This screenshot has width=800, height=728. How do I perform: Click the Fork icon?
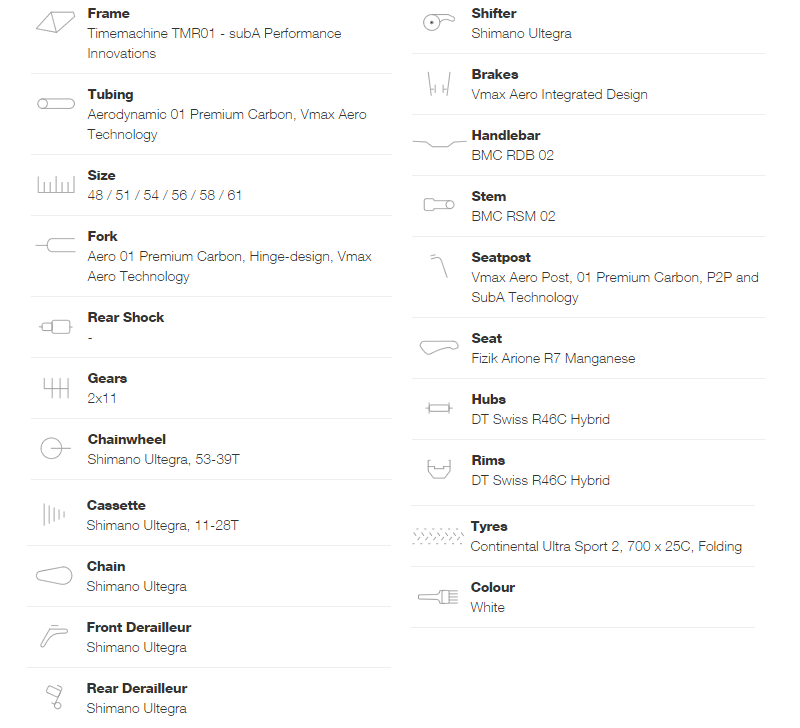click(x=56, y=245)
